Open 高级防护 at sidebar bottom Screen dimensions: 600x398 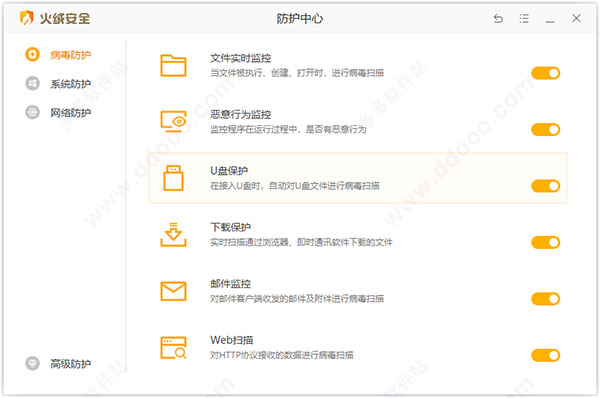pos(58,363)
